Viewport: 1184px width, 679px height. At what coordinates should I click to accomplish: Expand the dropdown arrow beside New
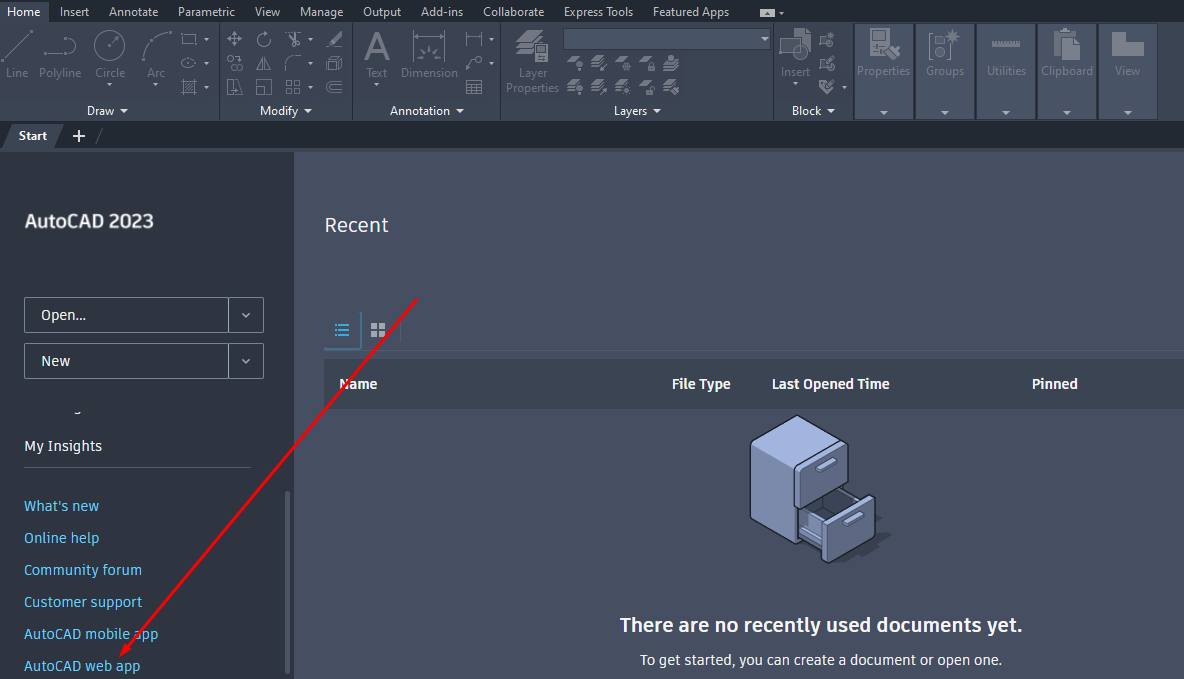[246, 361]
